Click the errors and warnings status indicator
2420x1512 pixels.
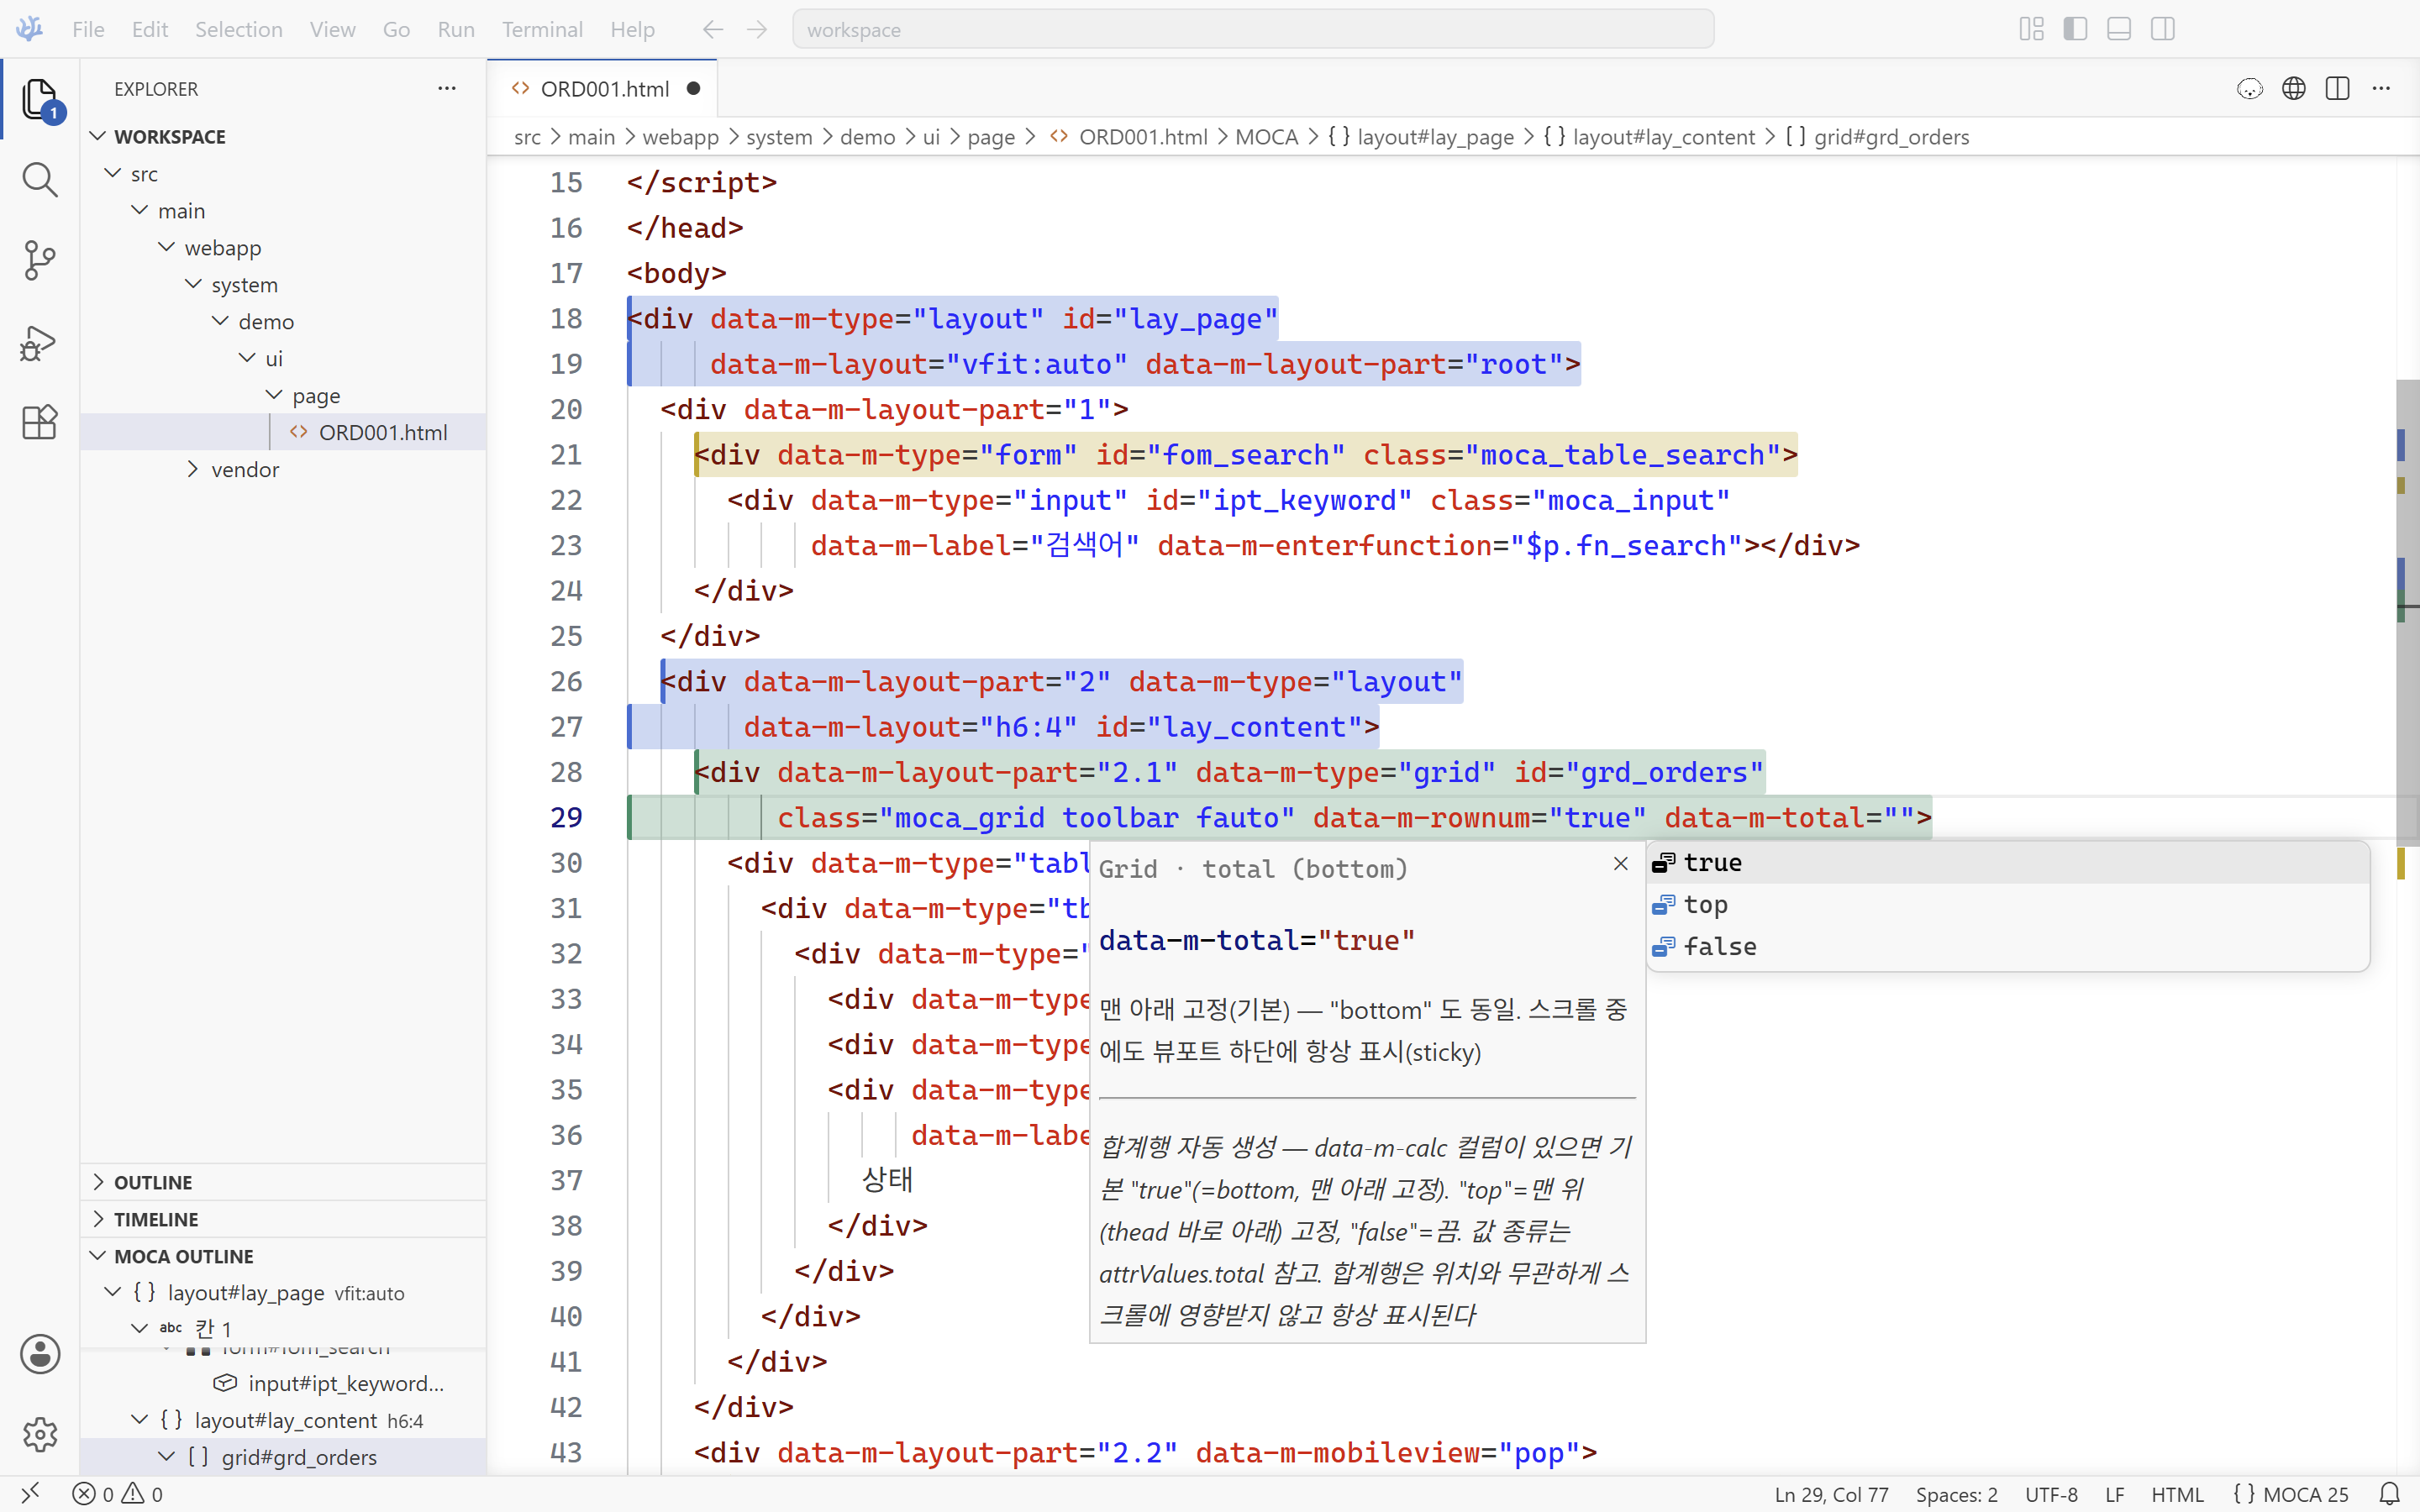pyautogui.click(x=118, y=1494)
